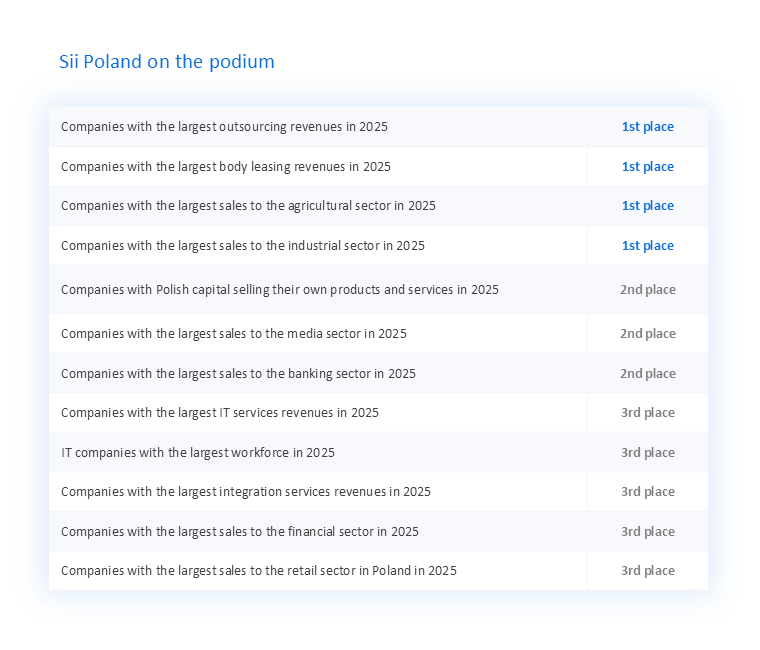Select the agricultural sector sales row
Viewport: 760px width, 650px height.
tap(378, 206)
